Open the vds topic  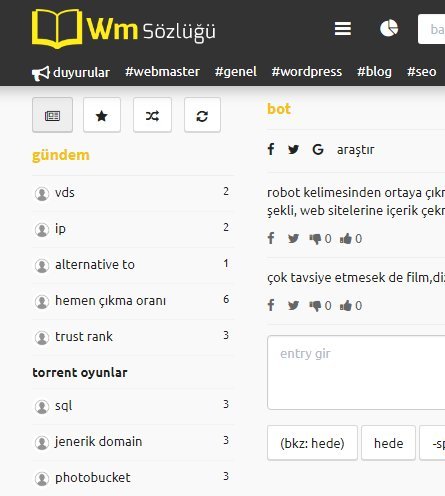click(65, 193)
